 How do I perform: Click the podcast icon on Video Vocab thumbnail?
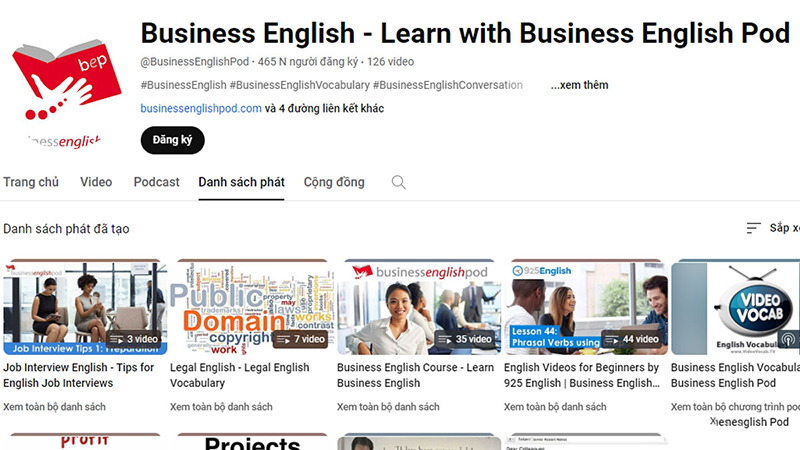(788, 339)
